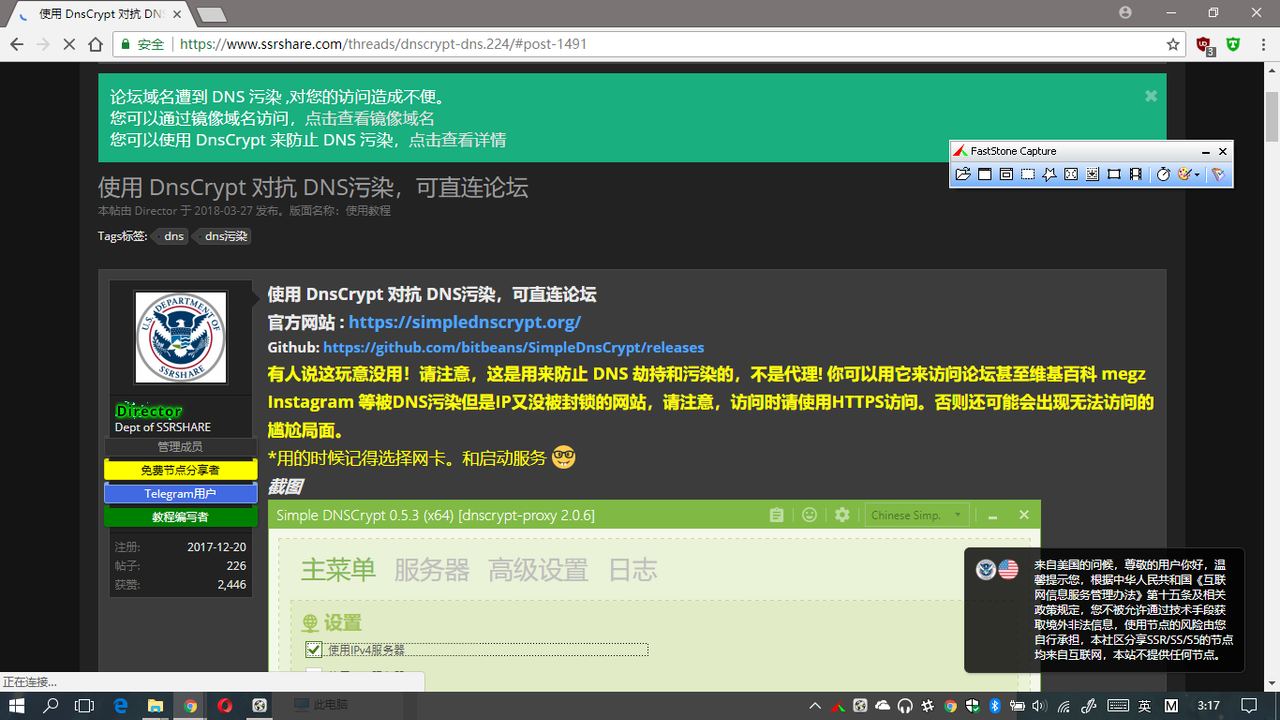Capture full screen in FastStone
The height and width of the screenshot is (720, 1280).
(1071, 174)
